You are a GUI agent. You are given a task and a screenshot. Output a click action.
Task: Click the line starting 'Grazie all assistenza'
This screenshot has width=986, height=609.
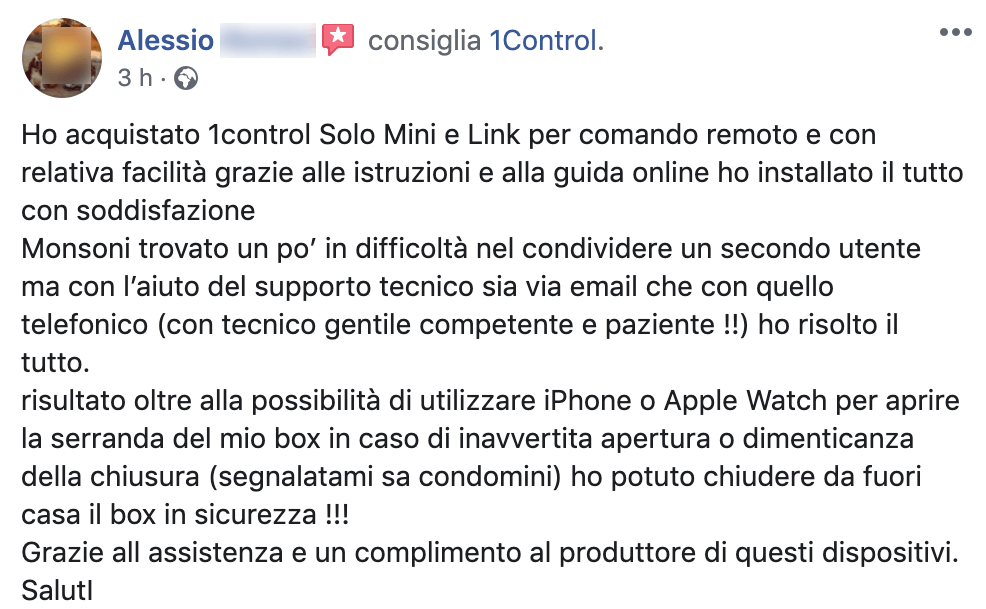click(490, 553)
